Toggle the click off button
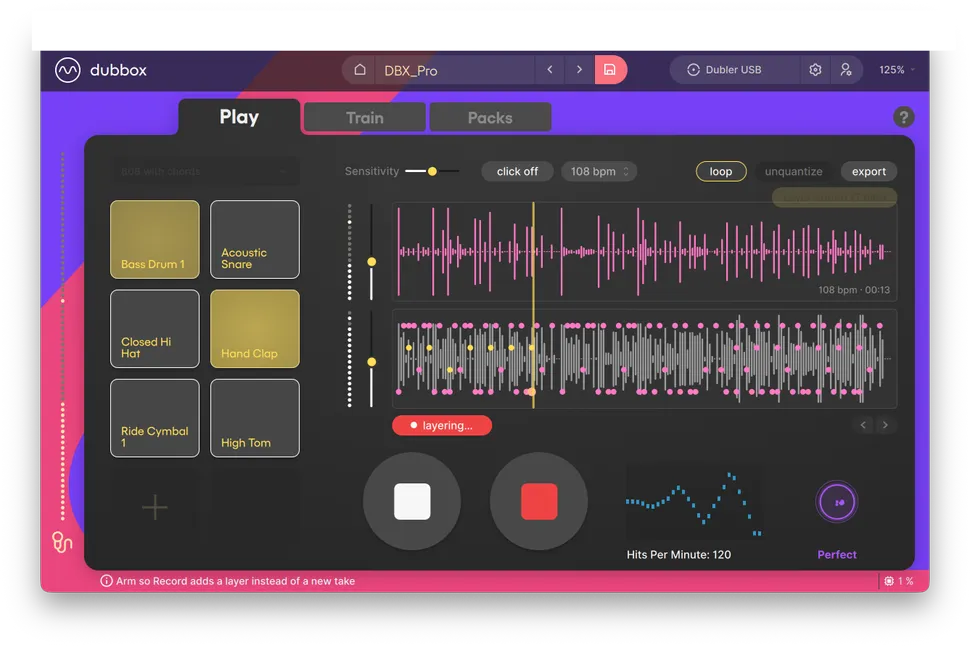Viewport: 970px width, 646px height. (x=517, y=171)
